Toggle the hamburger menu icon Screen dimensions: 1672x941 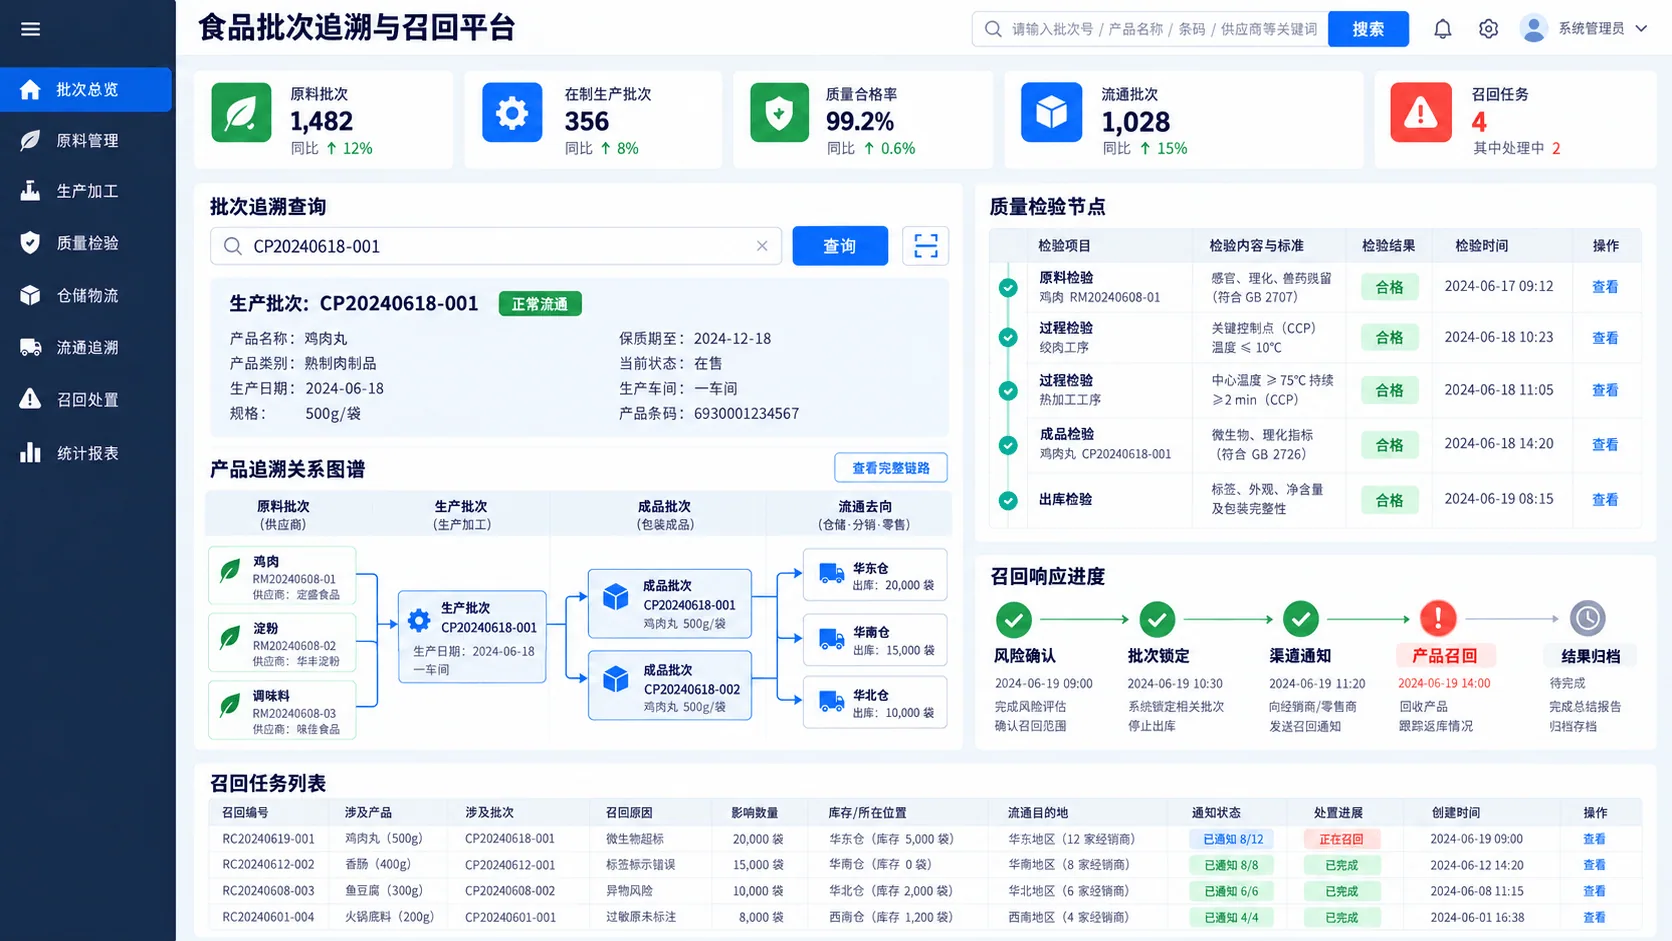pyautogui.click(x=31, y=29)
